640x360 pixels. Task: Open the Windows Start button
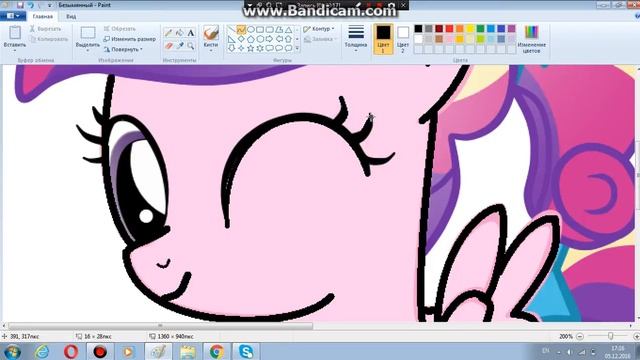[x=13, y=351]
